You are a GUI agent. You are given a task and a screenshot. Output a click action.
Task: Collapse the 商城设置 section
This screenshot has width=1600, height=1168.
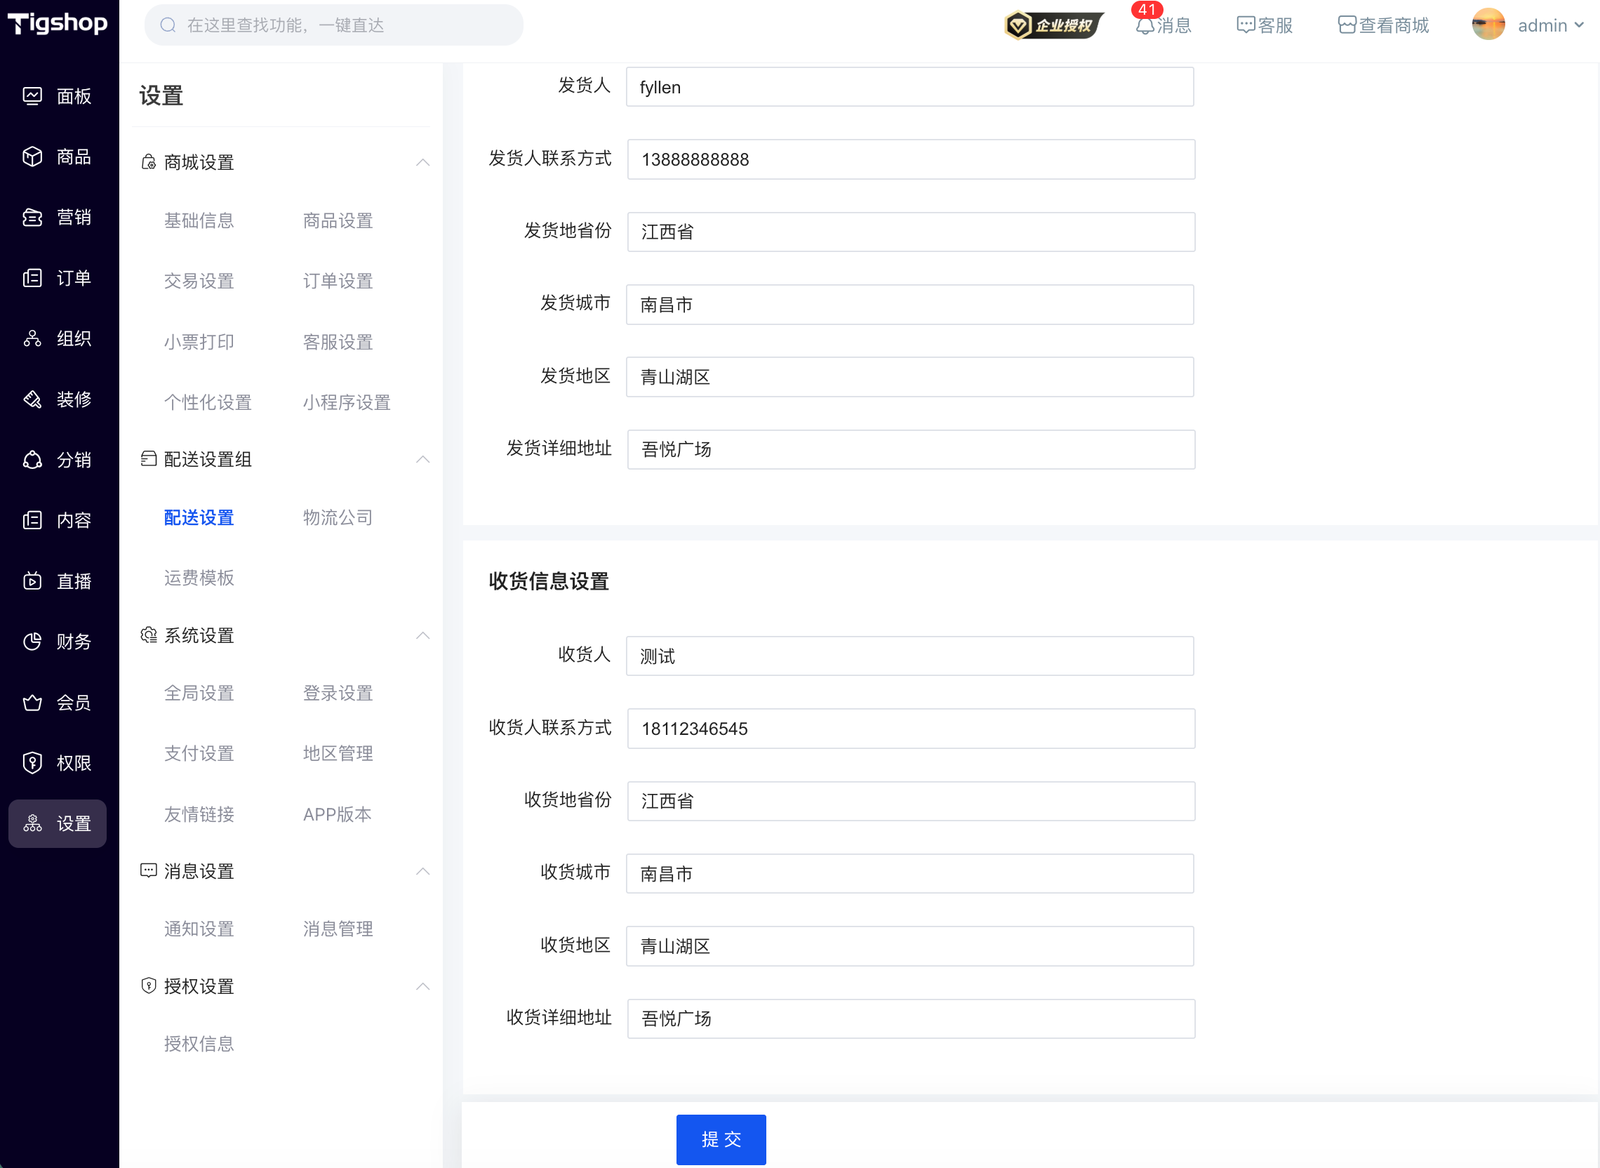(x=423, y=162)
